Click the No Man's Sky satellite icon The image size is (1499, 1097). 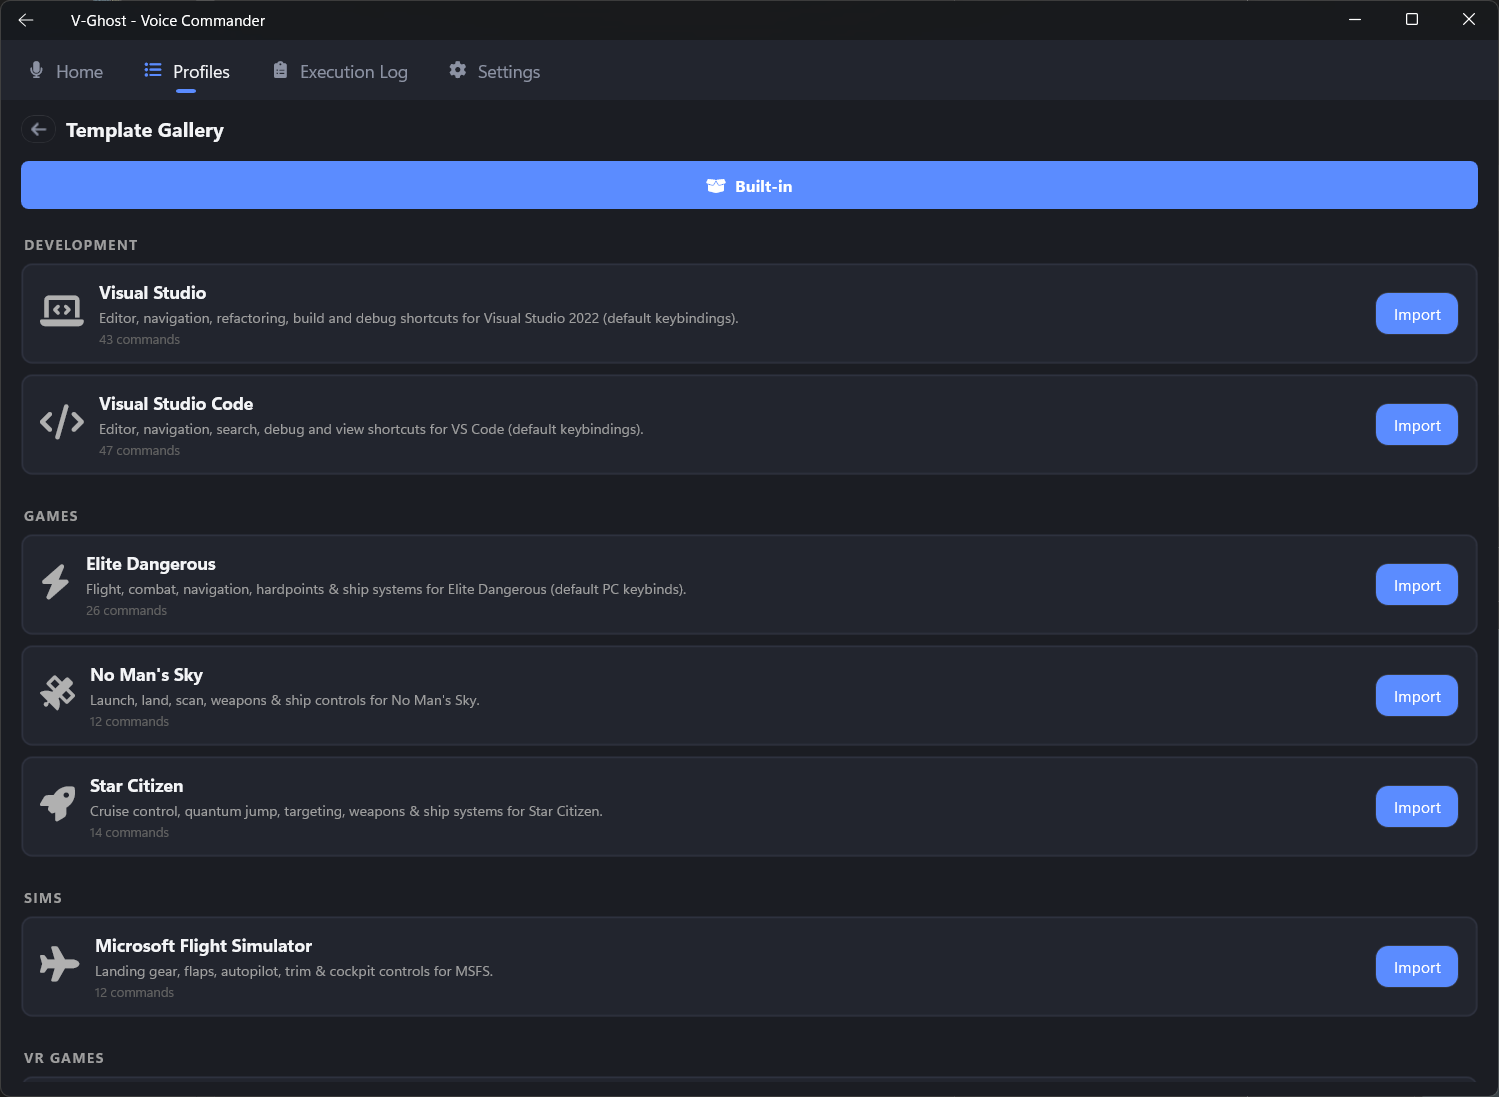[x=58, y=692]
